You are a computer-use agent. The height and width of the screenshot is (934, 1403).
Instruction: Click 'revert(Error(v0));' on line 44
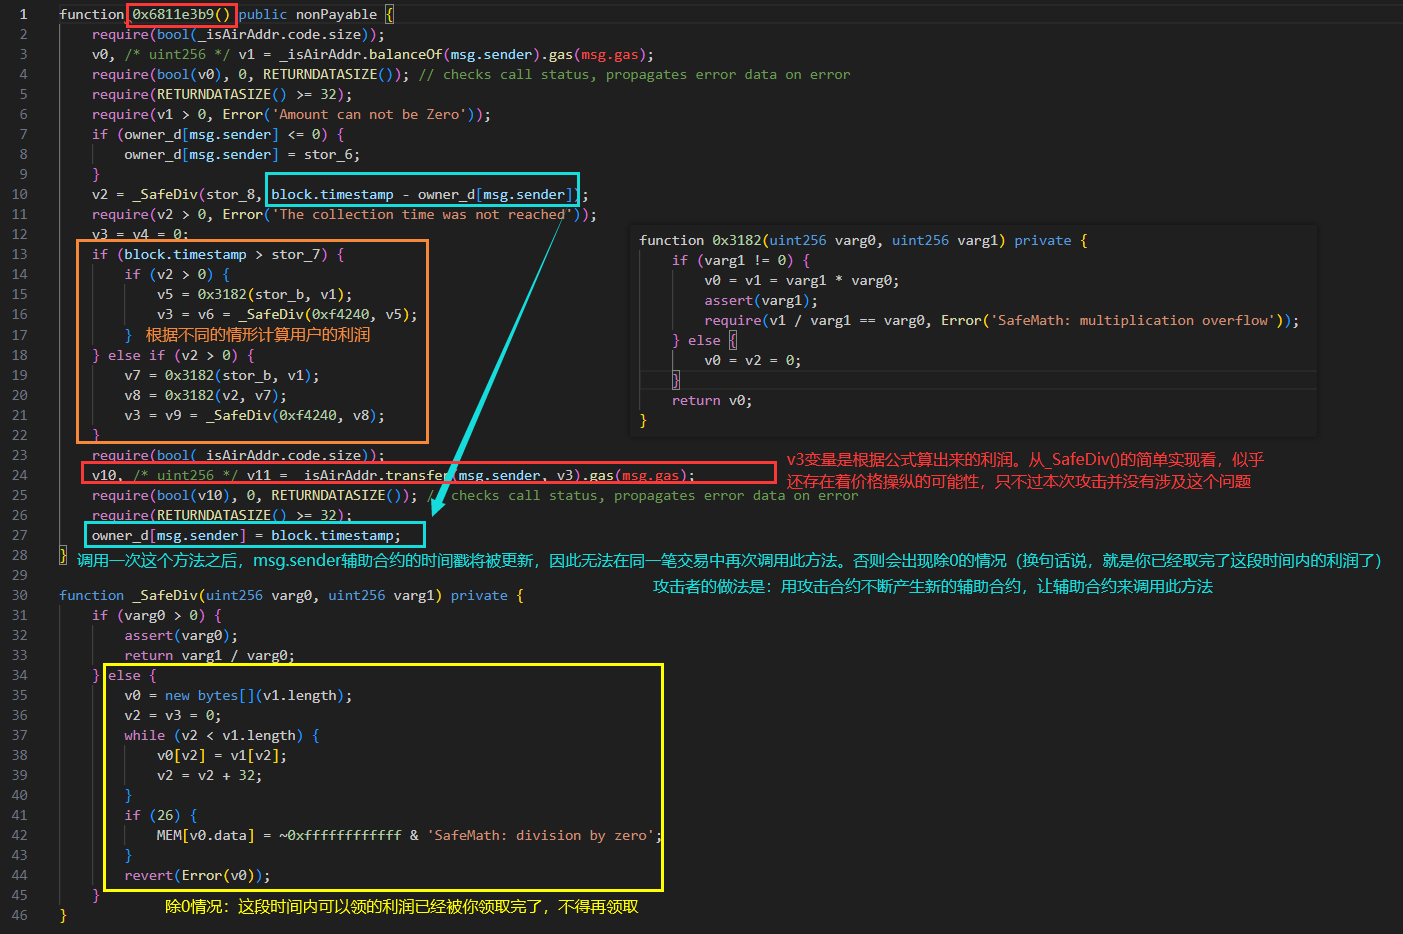197,875
